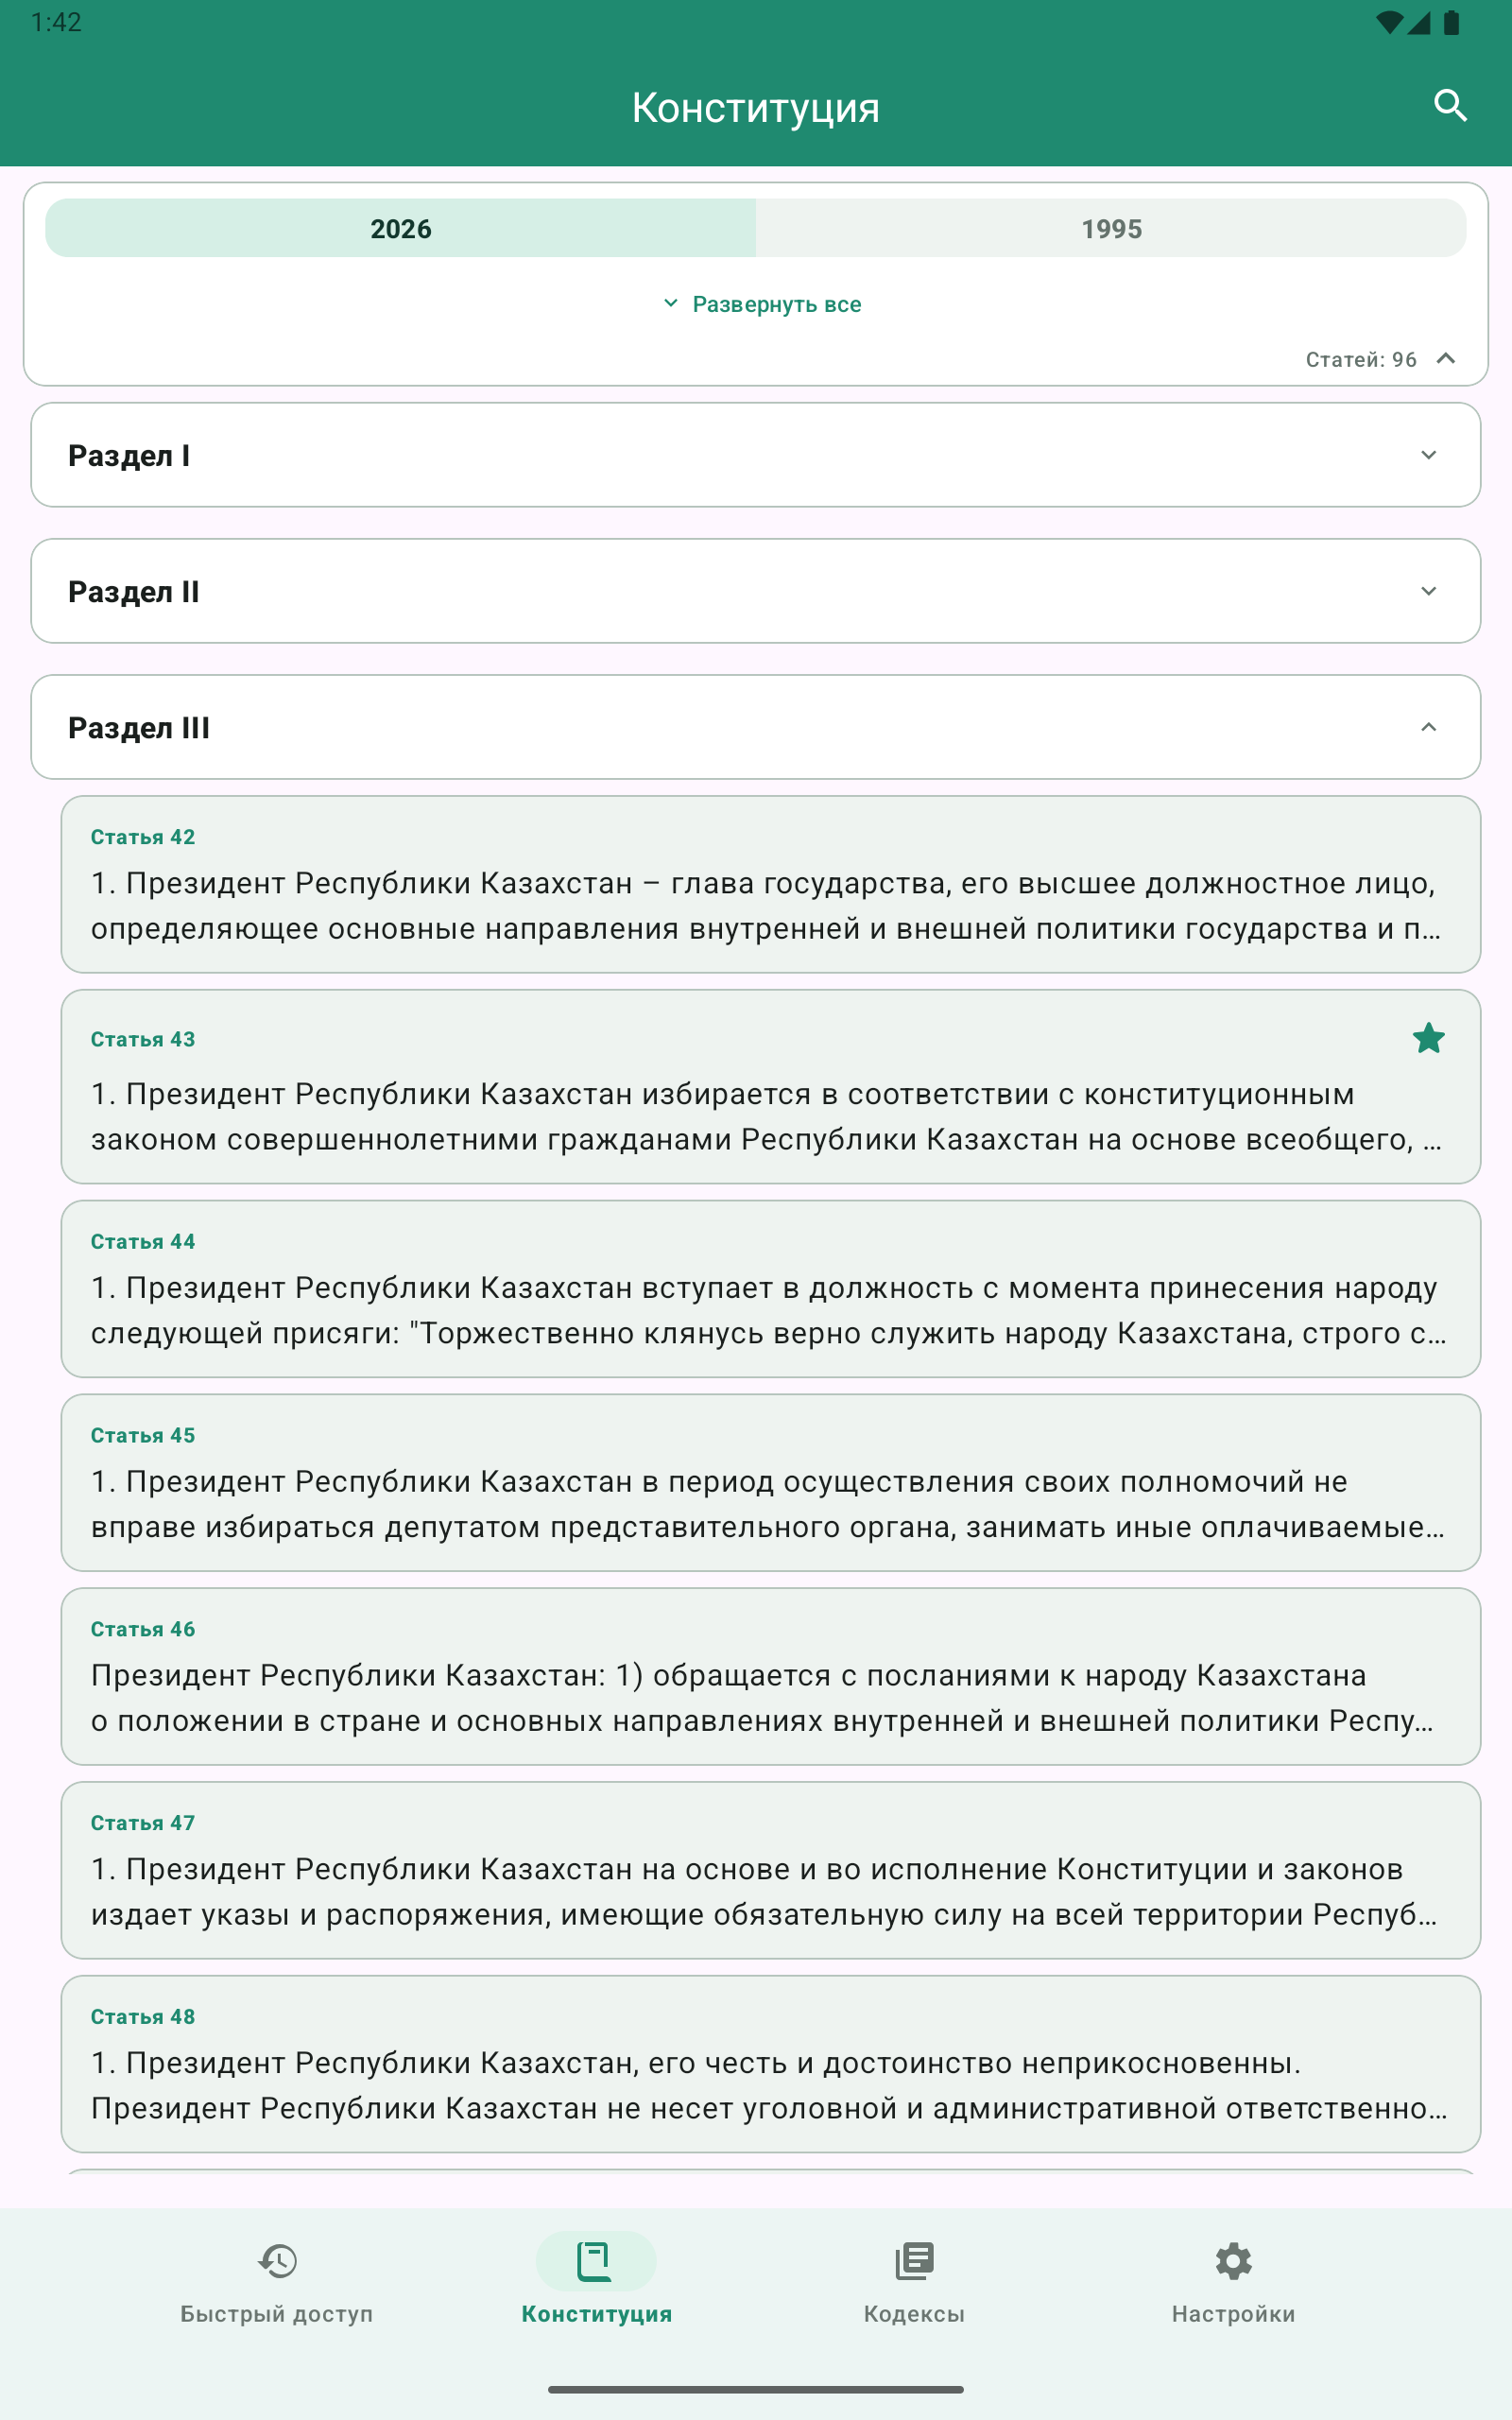Open Статья 42 card
1512x2420 pixels.
tap(770, 884)
